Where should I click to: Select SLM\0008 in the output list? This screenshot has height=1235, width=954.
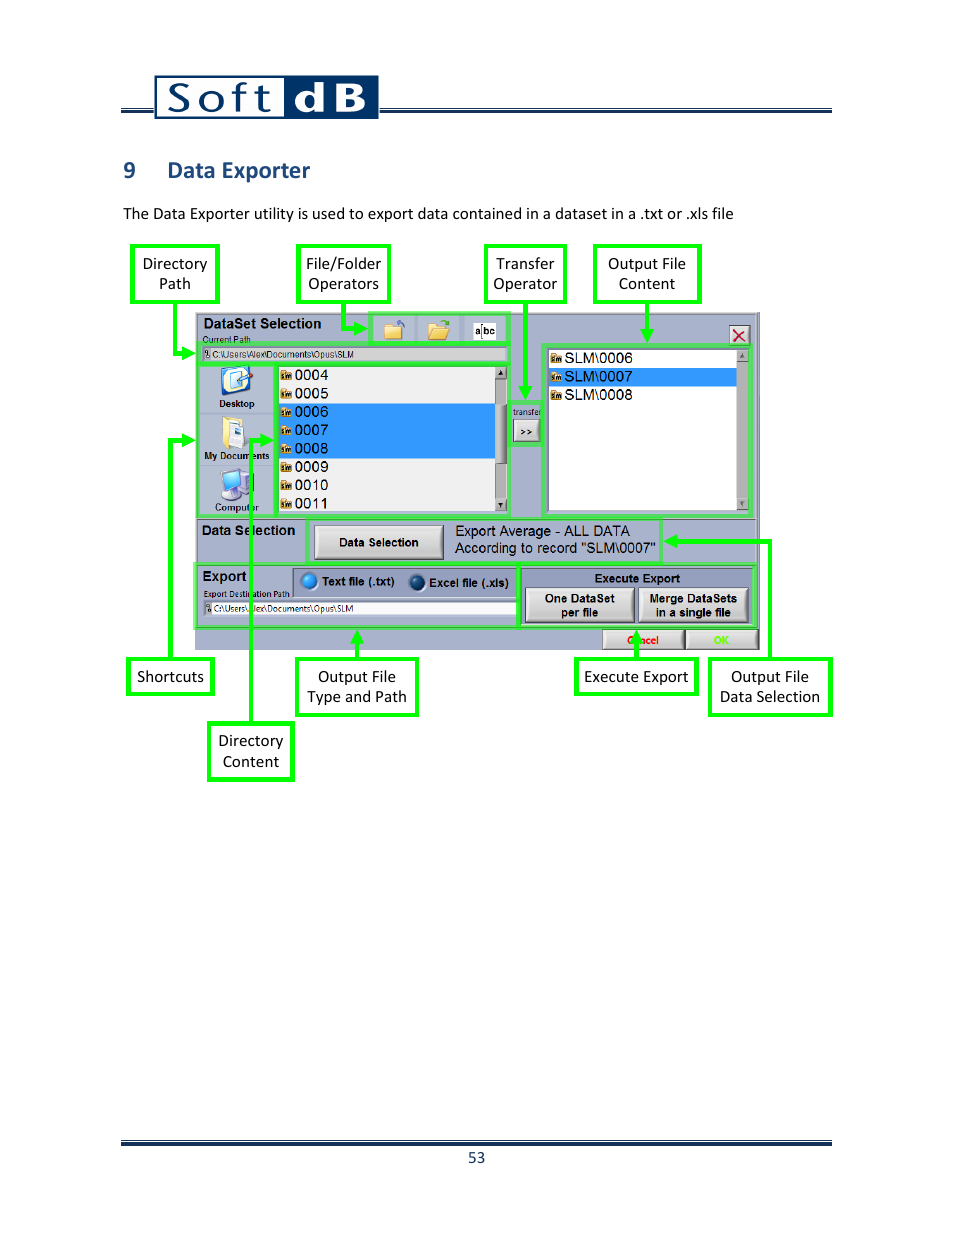(x=643, y=395)
